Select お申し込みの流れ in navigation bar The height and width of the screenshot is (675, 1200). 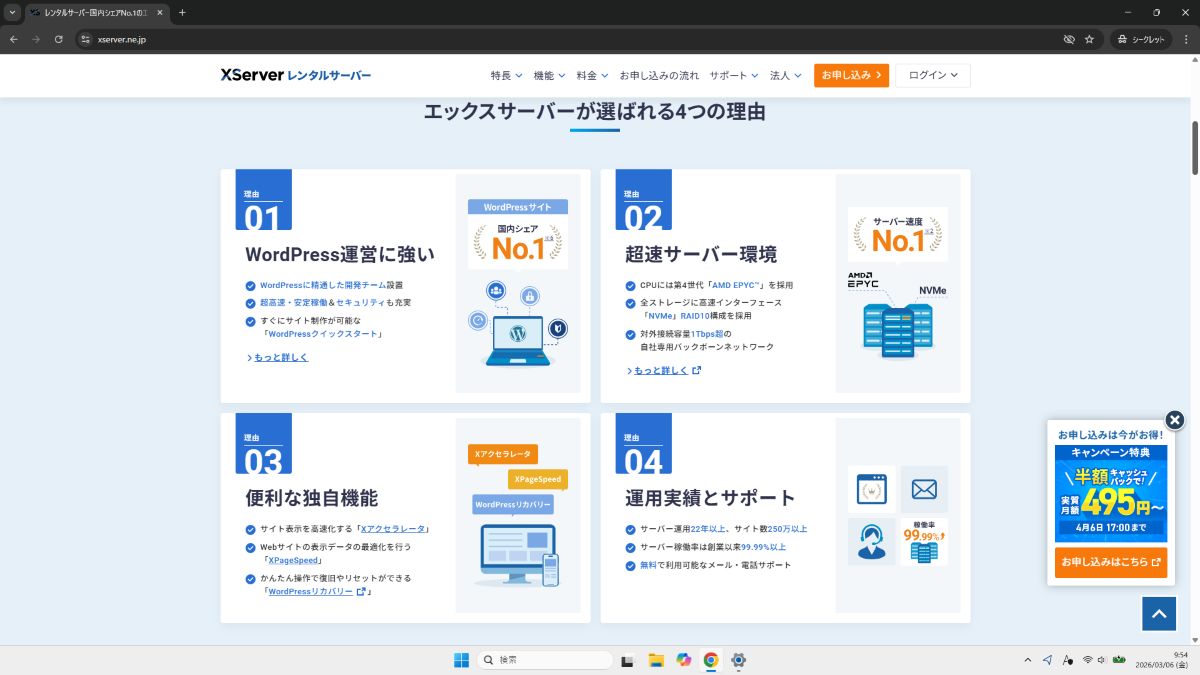coord(659,75)
